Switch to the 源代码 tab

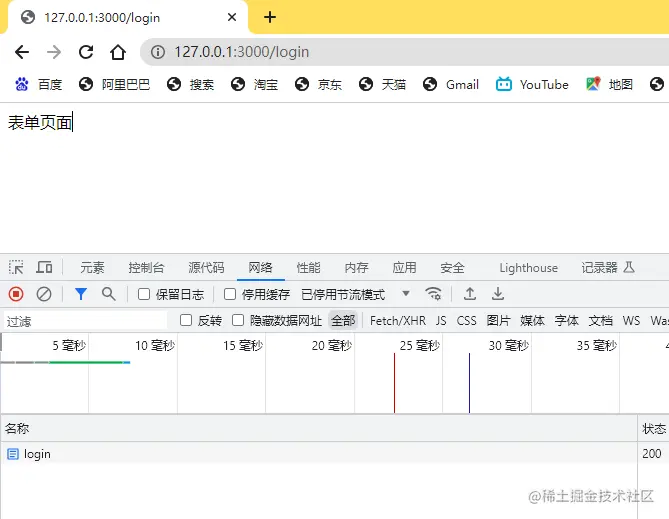tap(207, 268)
